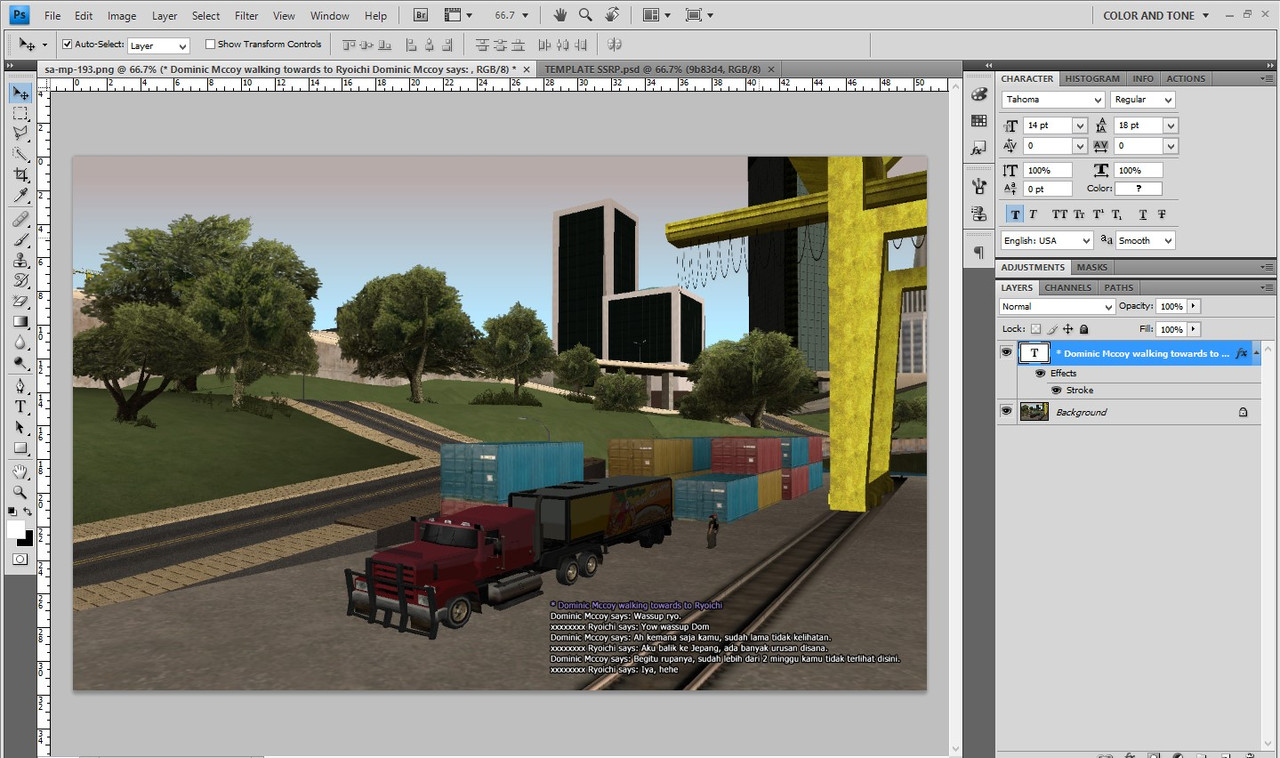This screenshot has width=1280, height=758.
Task: Select the Magic Wand tool
Action: pos(20,155)
